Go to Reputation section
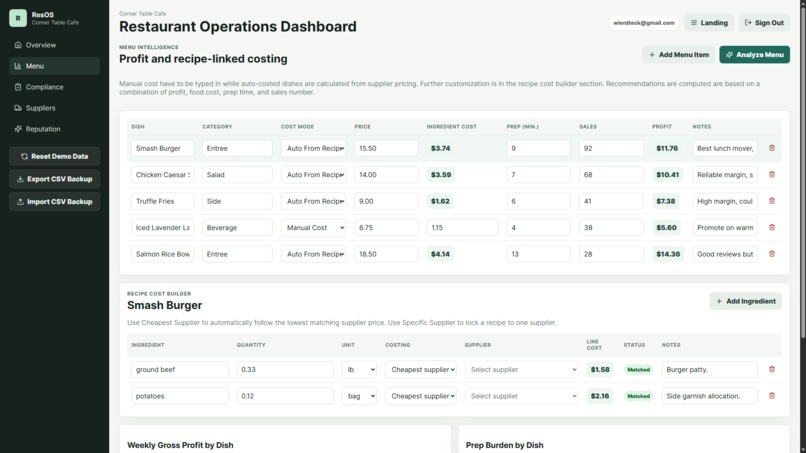806x453 pixels. (x=54, y=129)
